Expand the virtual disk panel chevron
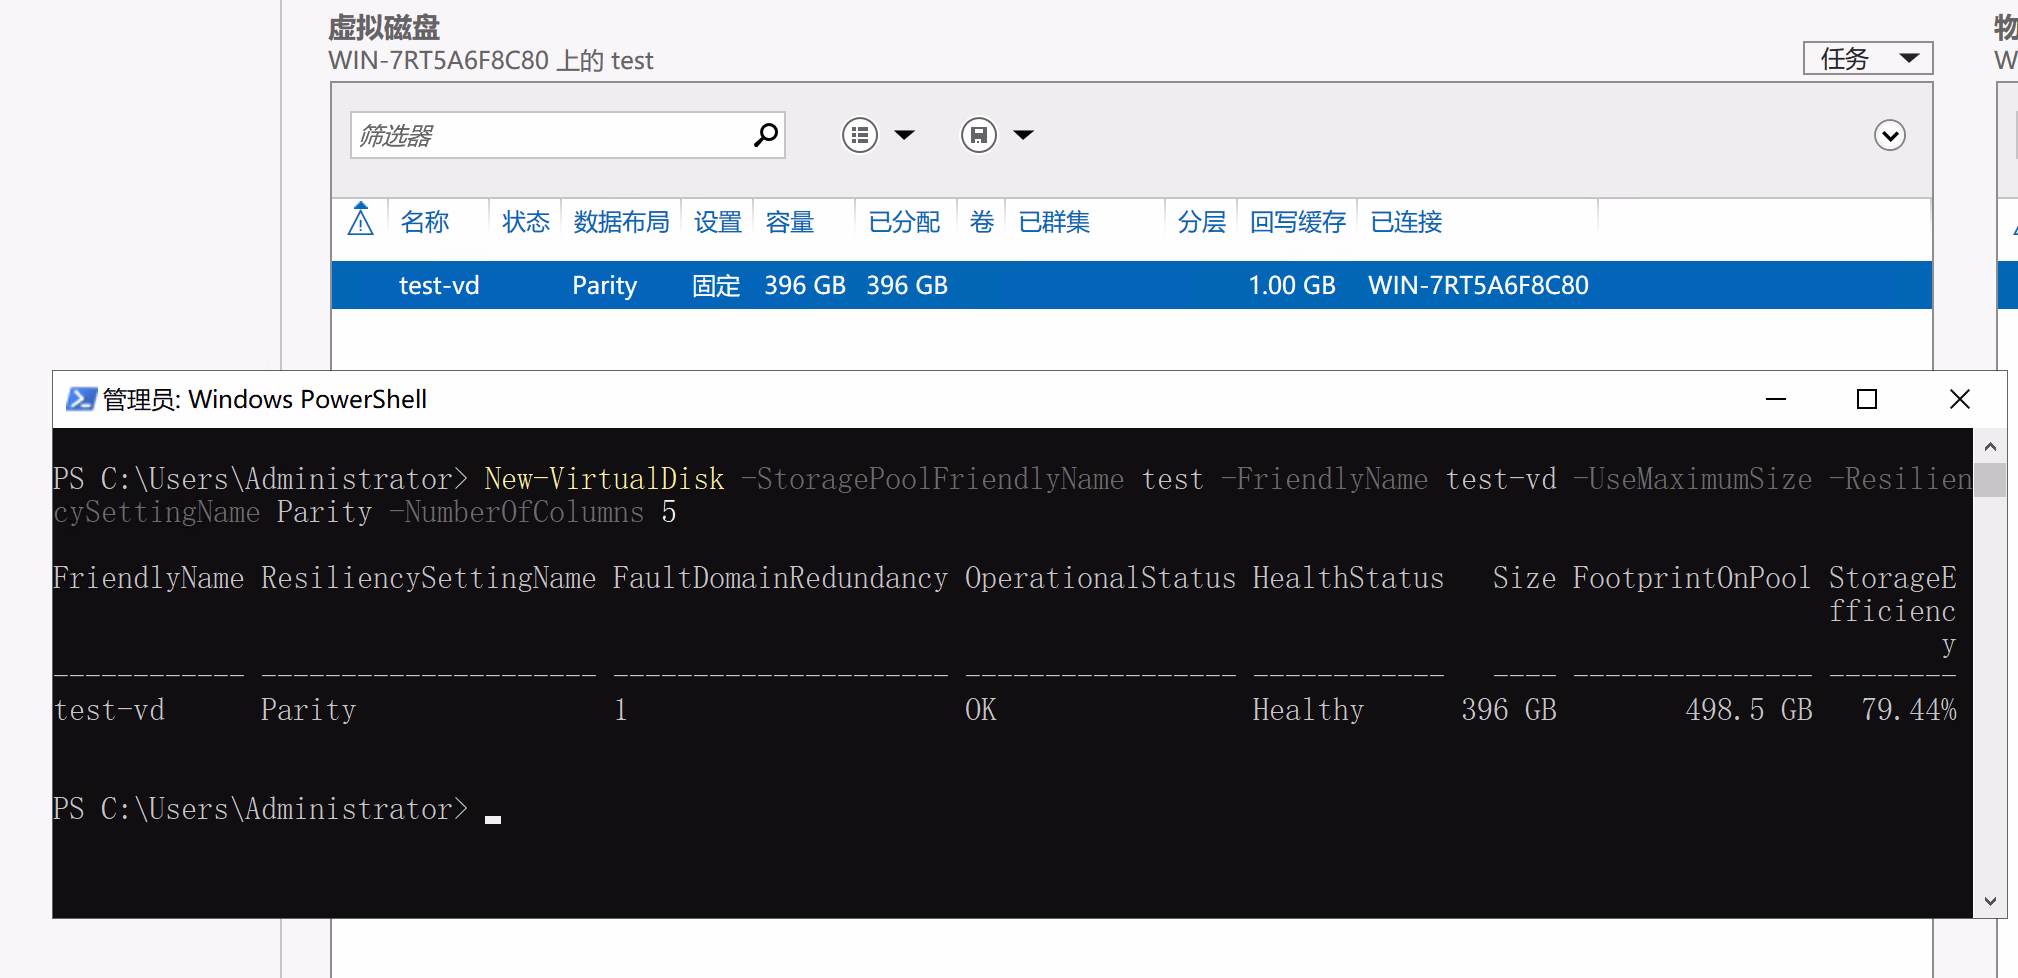The width and height of the screenshot is (2018, 978). pos(1889,135)
